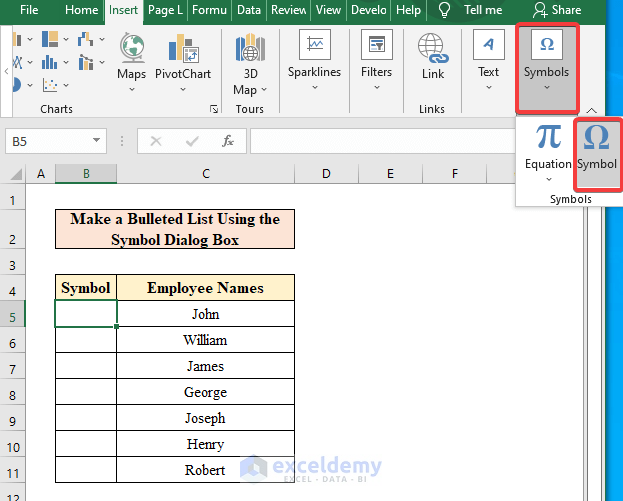Insert a Link using the globe icon
This screenshot has width=623, height=501.
(433, 48)
